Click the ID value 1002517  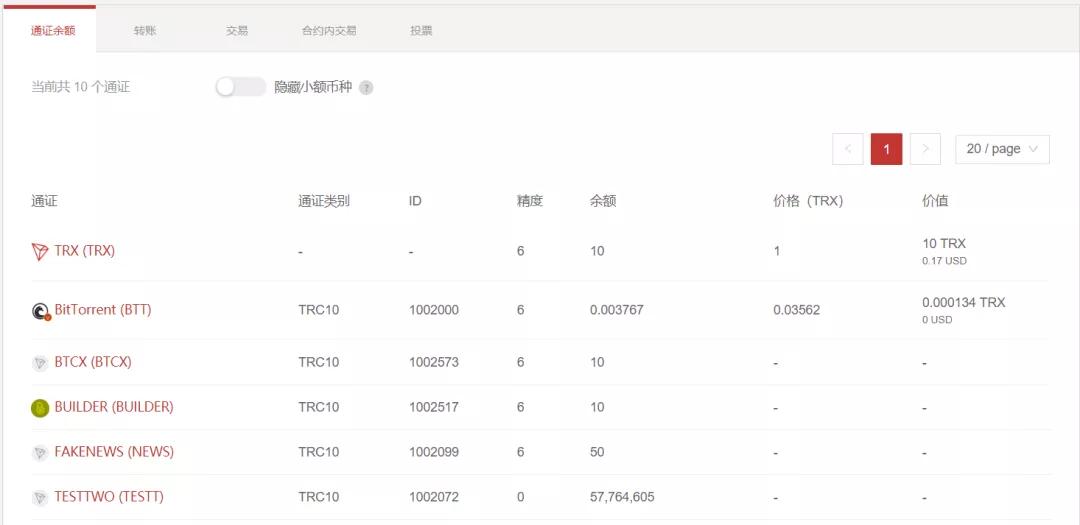(x=434, y=406)
